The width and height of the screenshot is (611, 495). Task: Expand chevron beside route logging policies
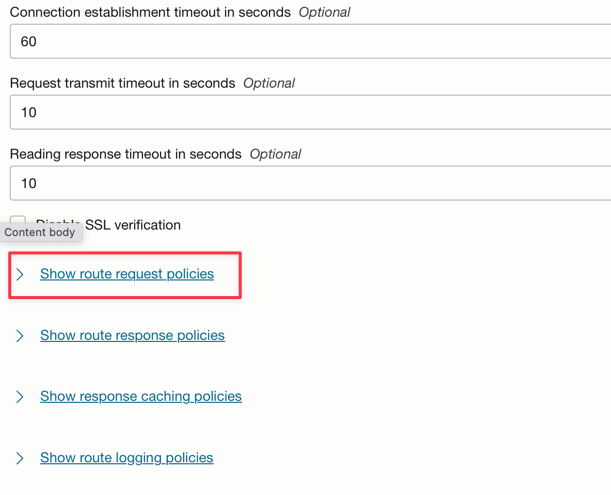[20, 458]
